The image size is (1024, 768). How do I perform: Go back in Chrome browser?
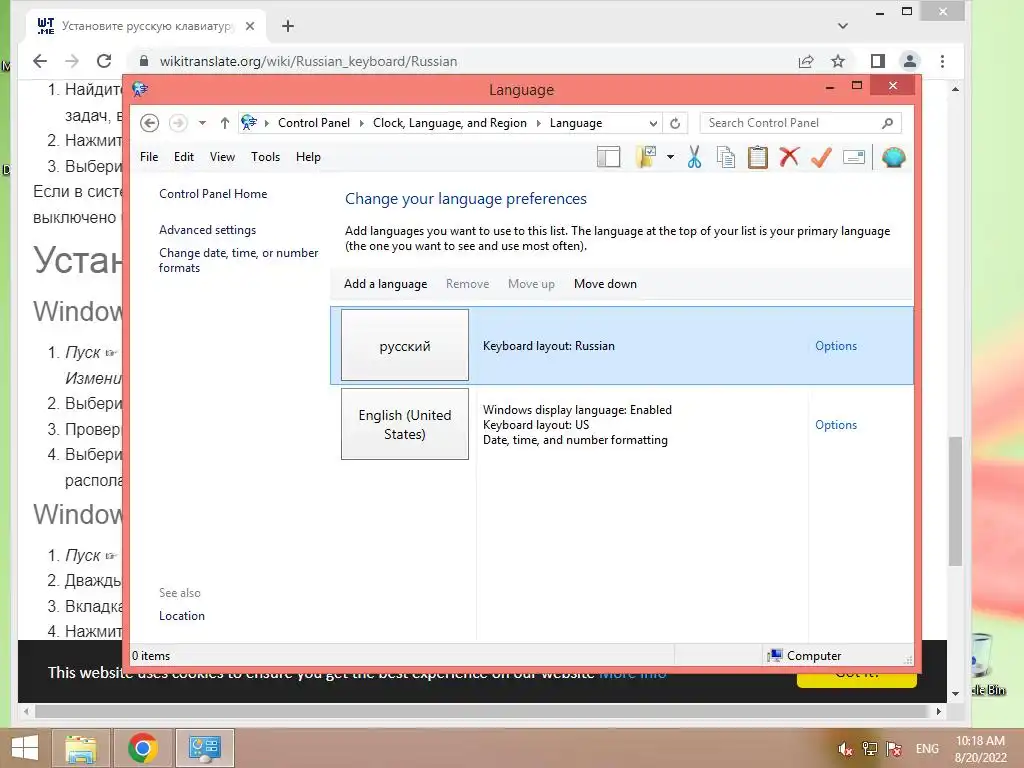40,61
